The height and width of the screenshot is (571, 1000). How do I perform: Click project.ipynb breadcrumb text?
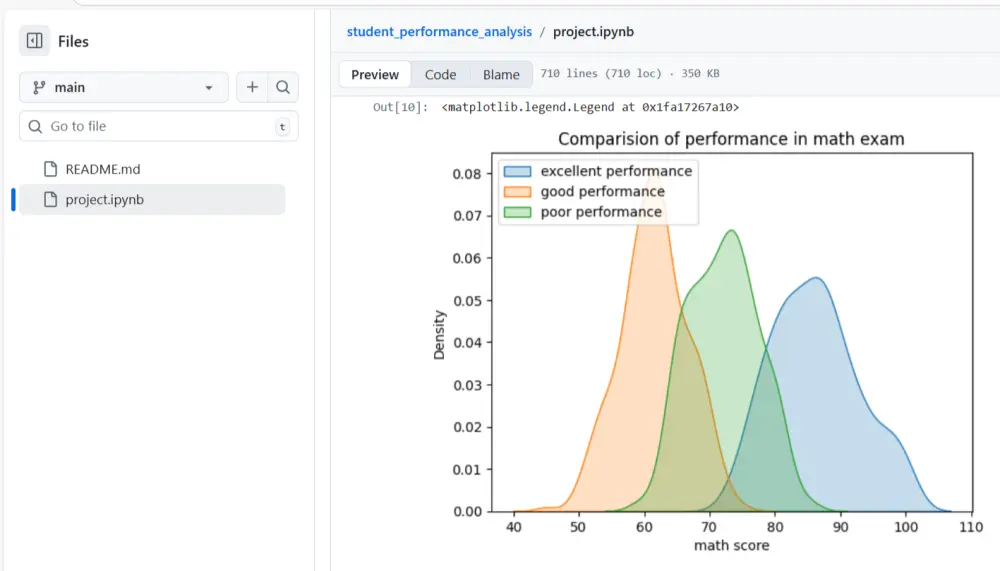(593, 32)
